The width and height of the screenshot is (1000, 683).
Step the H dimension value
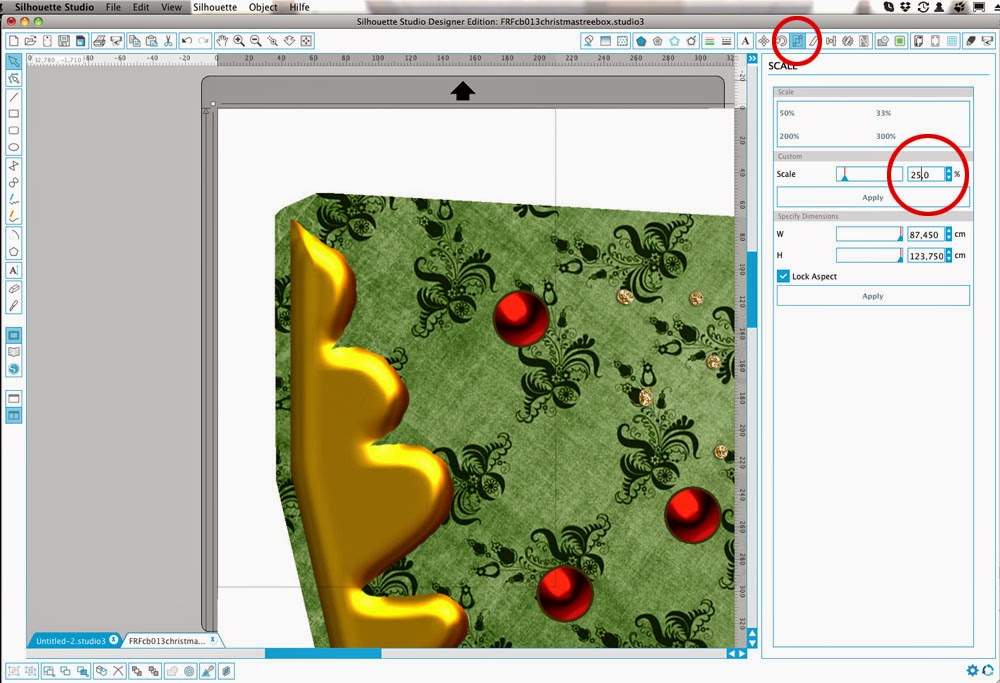tap(948, 256)
